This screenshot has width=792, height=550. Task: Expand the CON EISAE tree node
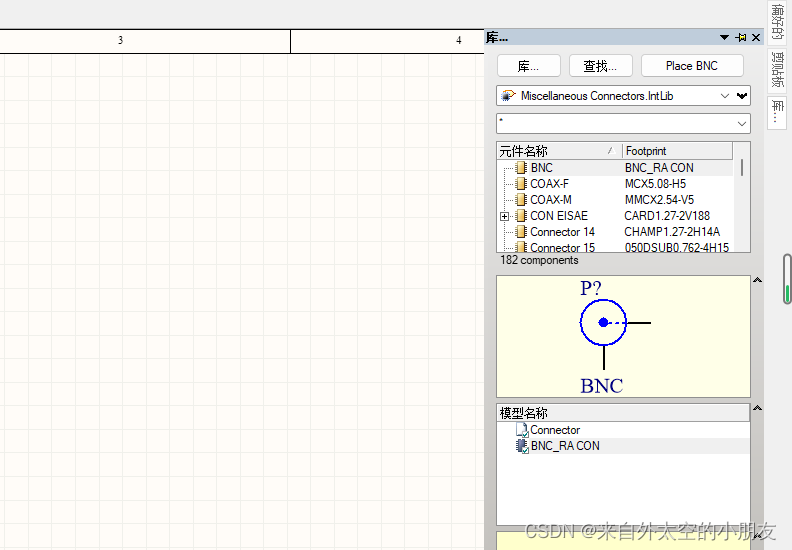click(x=505, y=216)
